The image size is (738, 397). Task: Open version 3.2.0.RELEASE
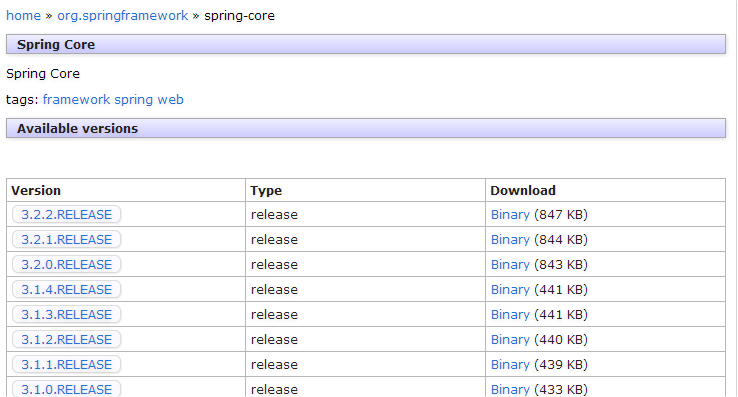[x=66, y=264]
